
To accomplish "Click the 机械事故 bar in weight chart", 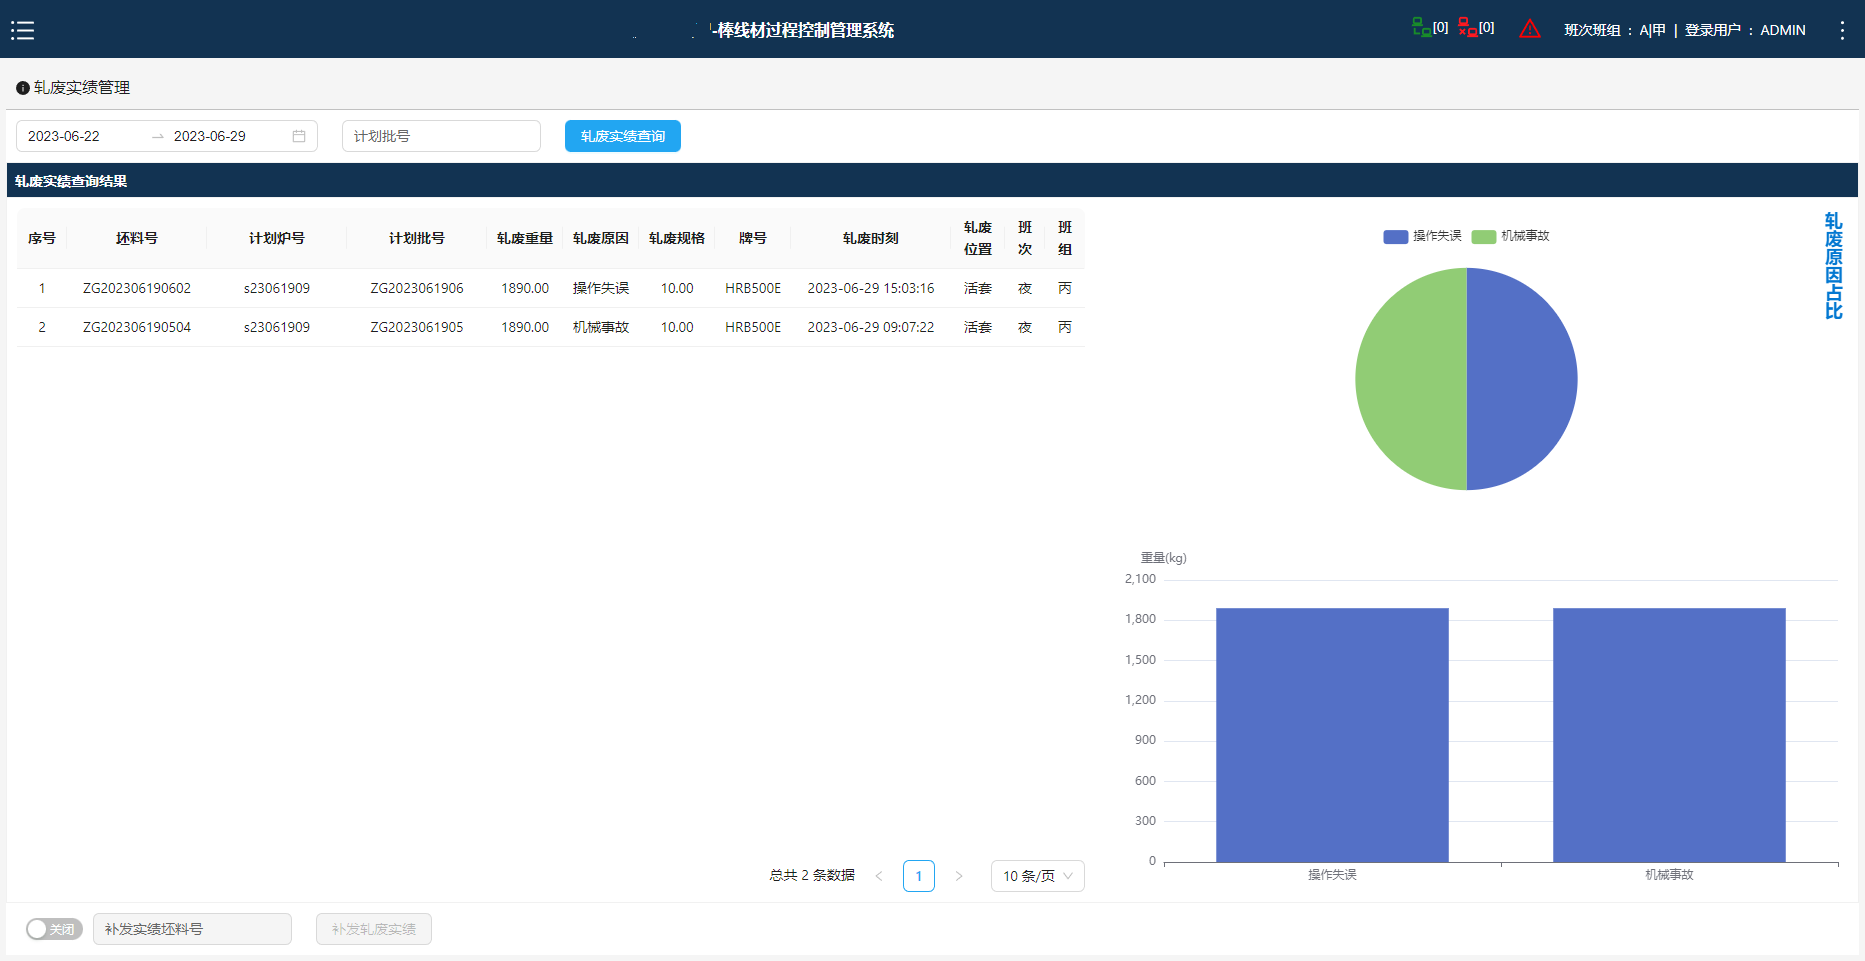I will [1669, 735].
